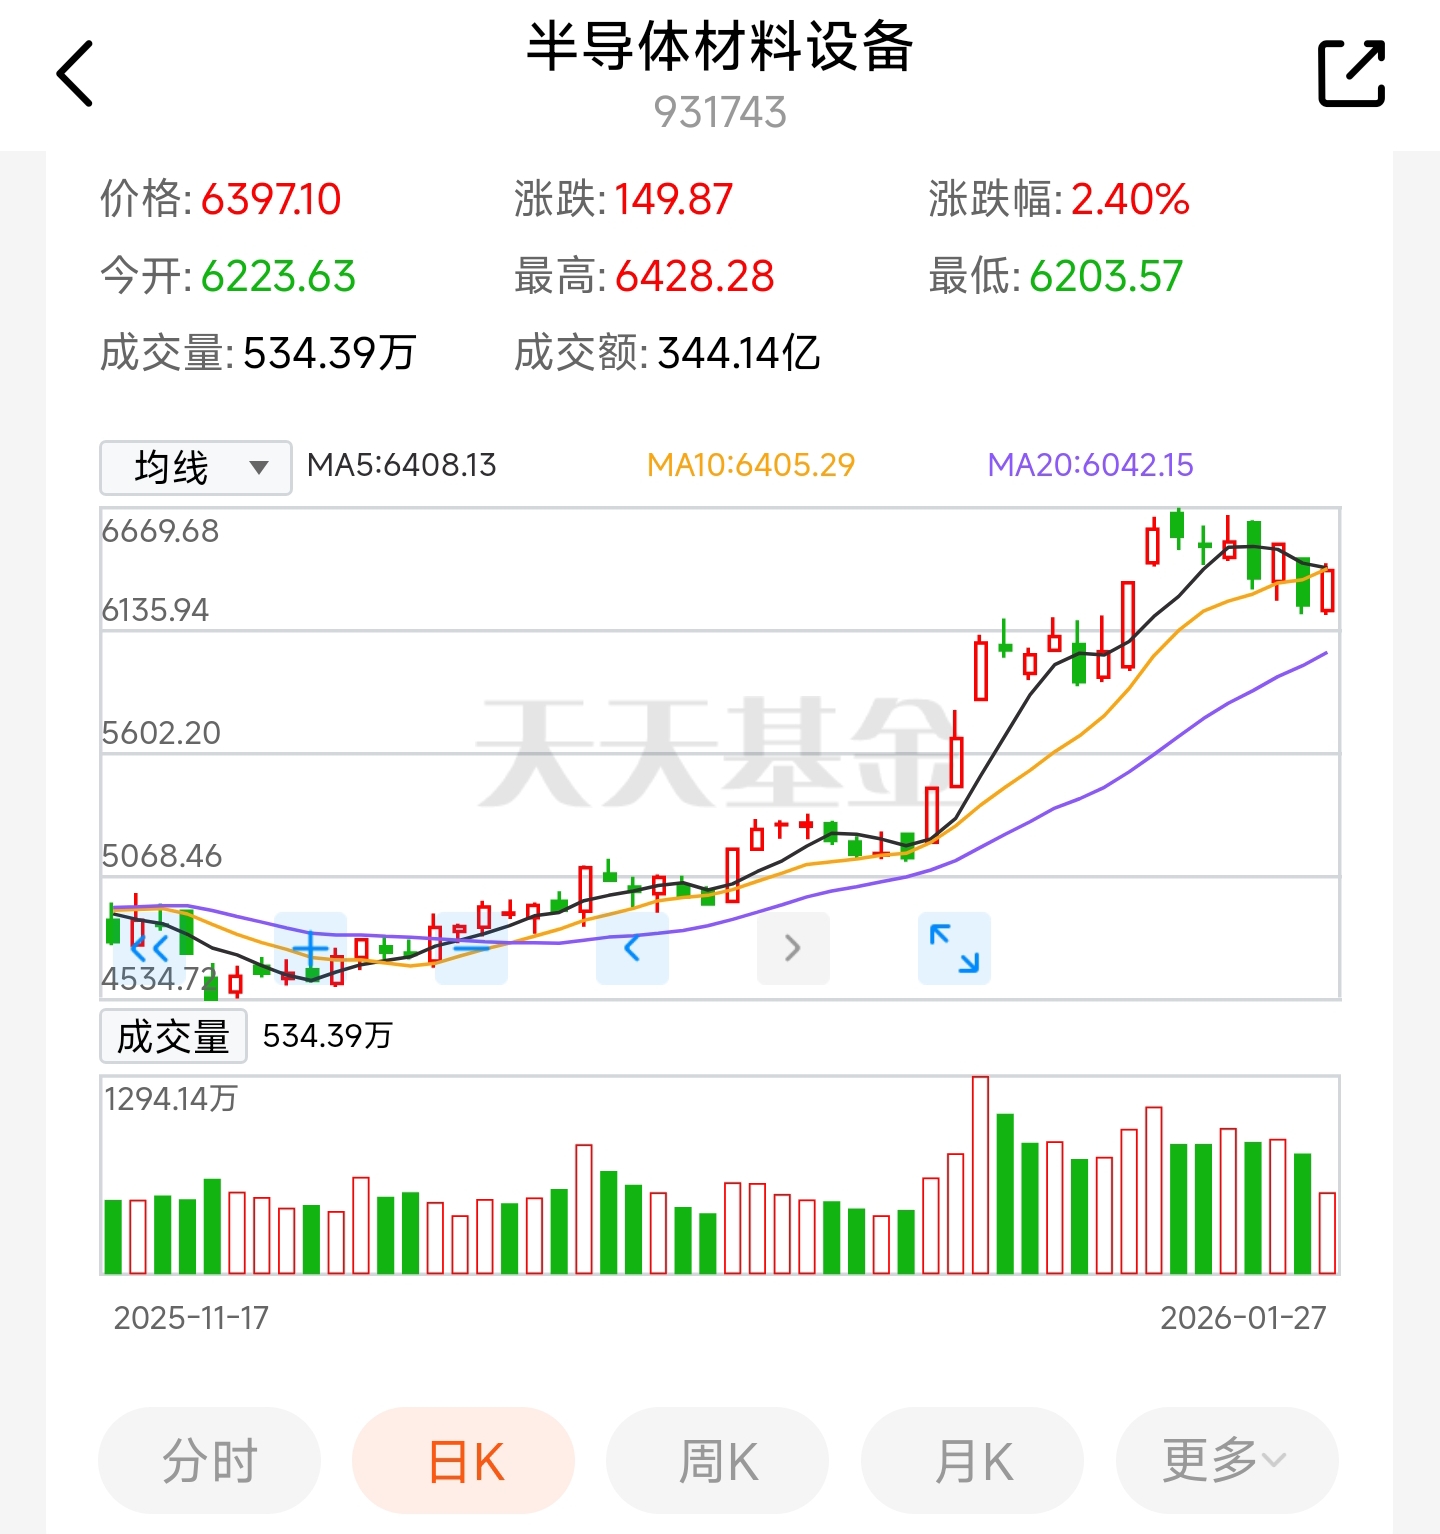Viewport: 1440px width, 1534px height.
Task: Tap the 1294.14万 volume axis label
Action: [171, 1099]
